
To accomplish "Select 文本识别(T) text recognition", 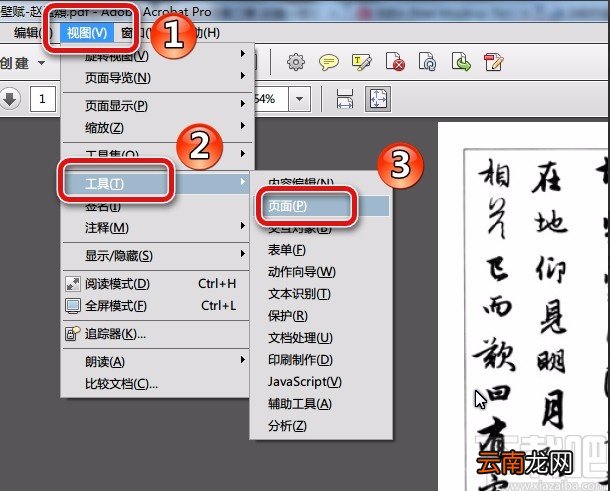I will [x=321, y=294].
